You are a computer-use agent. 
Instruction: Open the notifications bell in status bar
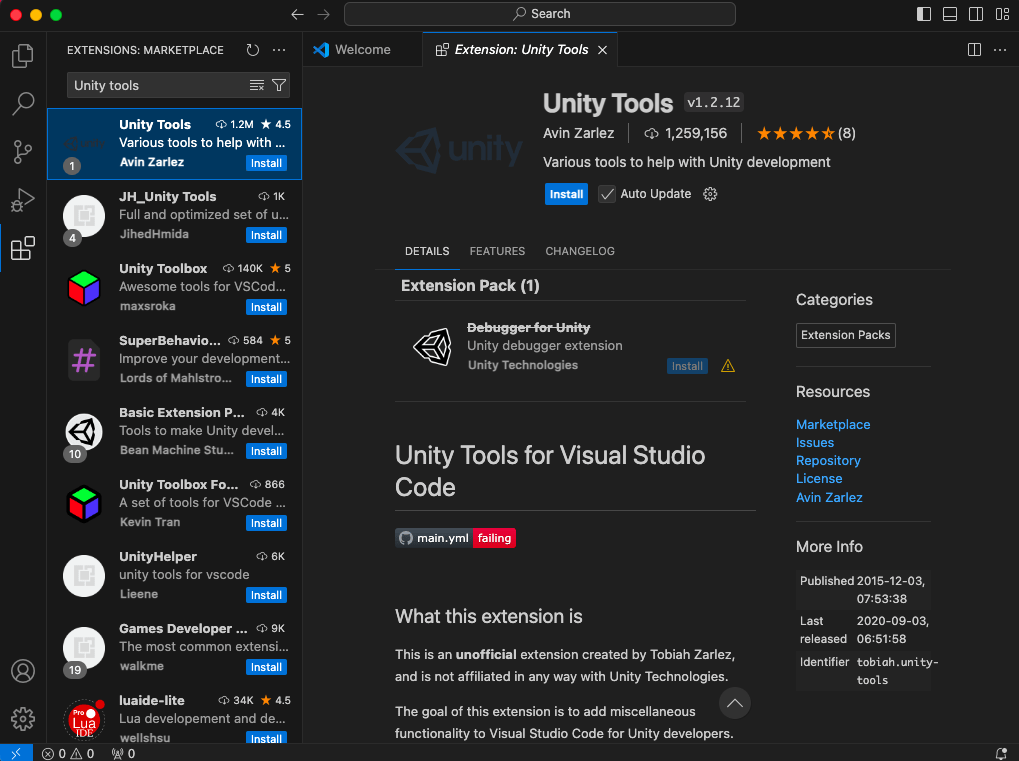(1001, 753)
